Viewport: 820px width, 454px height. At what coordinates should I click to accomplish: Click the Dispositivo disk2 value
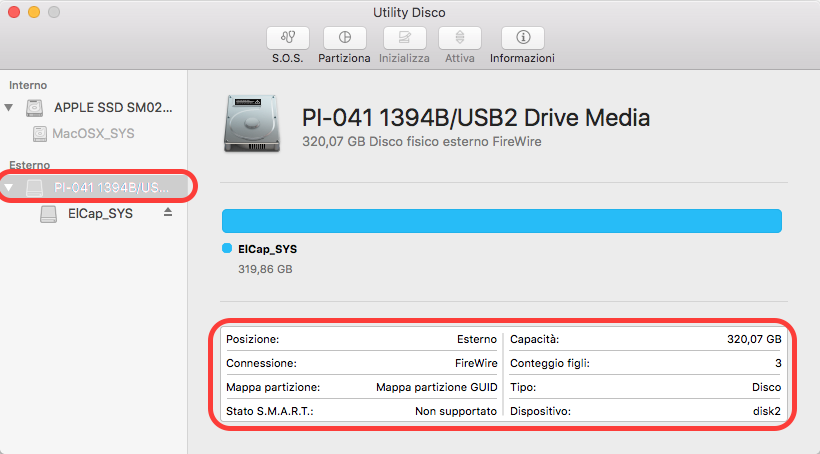click(x=767, y=412)
